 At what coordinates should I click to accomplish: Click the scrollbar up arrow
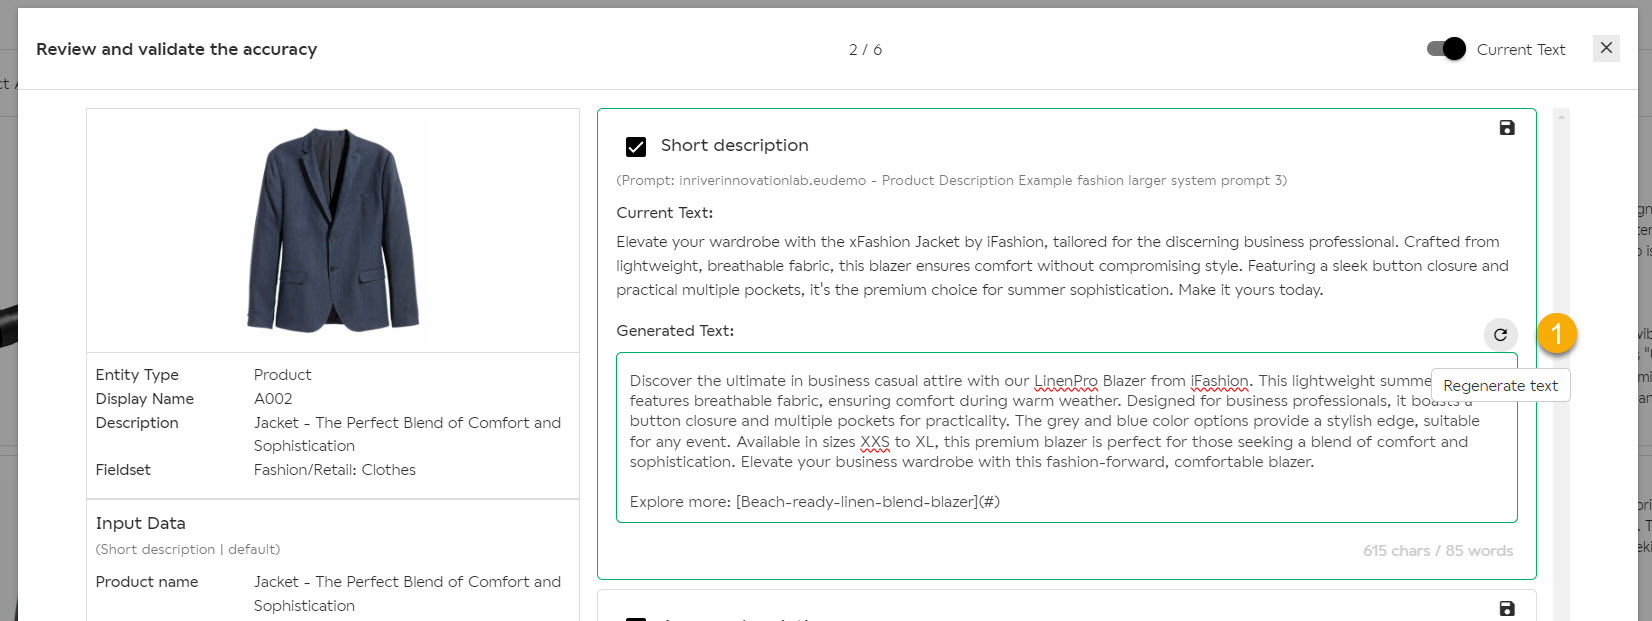1561,118
